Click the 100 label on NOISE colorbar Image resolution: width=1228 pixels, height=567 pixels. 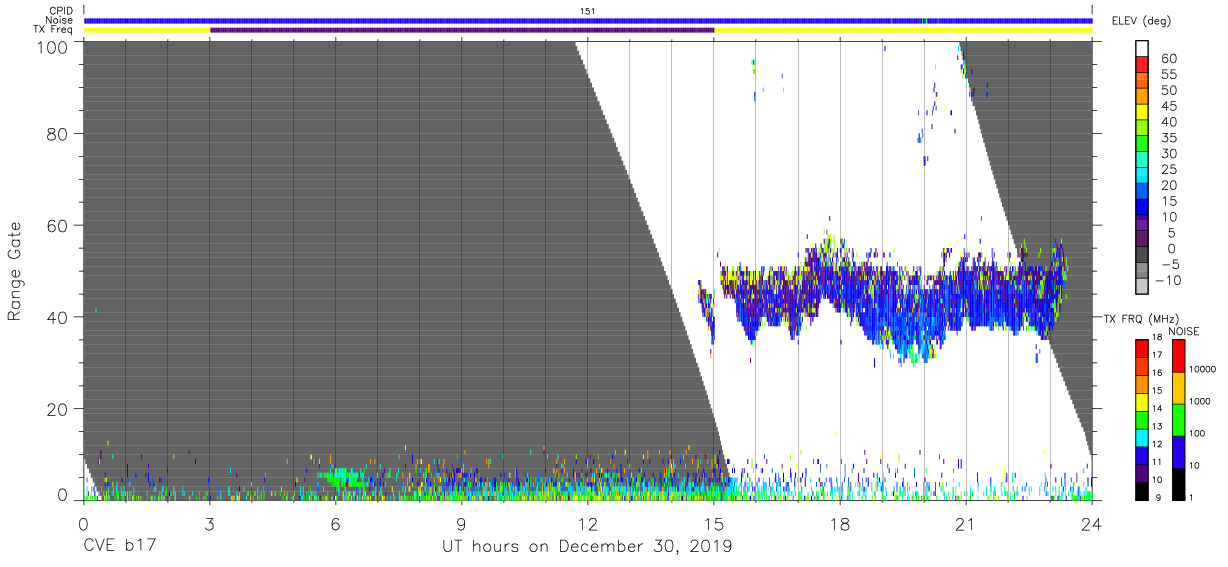(x=1198, y=433)
